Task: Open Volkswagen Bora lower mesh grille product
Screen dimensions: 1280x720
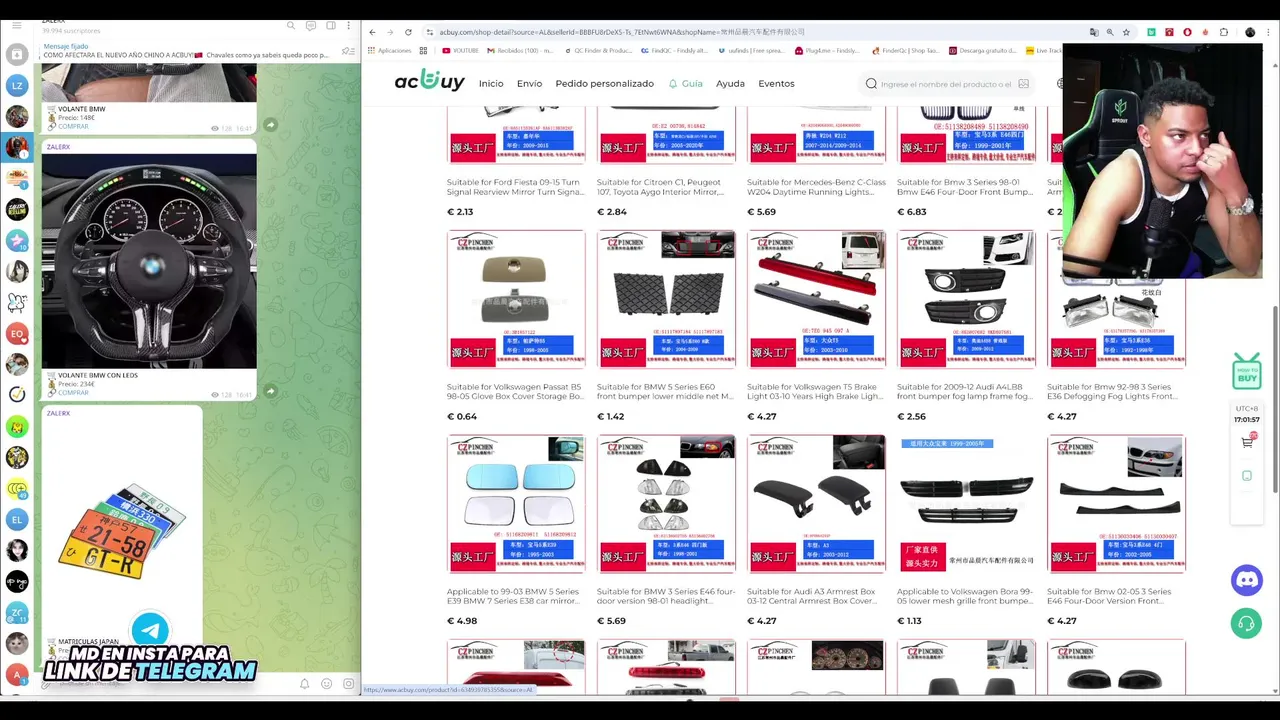Action: pos(966,503)
